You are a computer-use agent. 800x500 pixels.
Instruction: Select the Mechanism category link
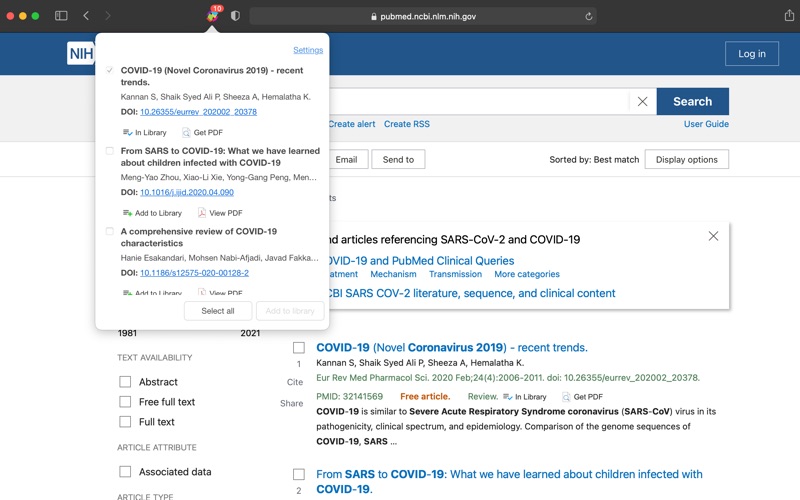[x=393, y=274]
